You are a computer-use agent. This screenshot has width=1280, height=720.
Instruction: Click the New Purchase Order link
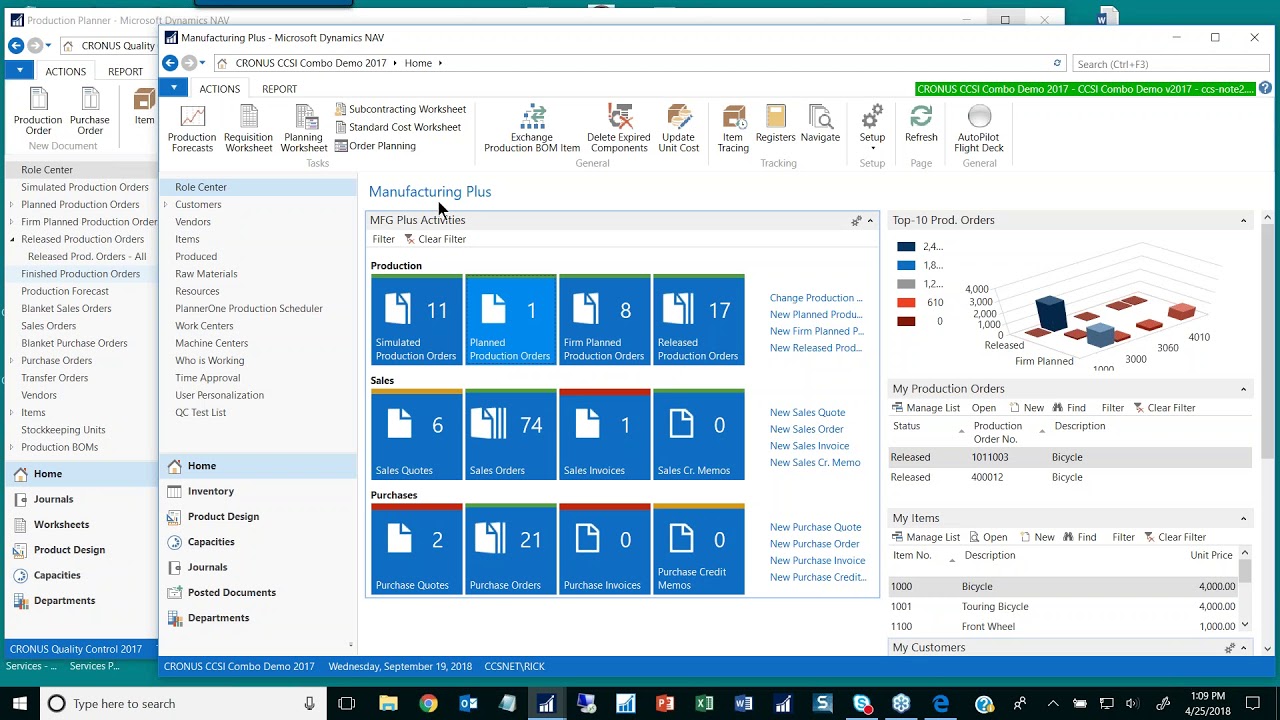tap(814, 544)
